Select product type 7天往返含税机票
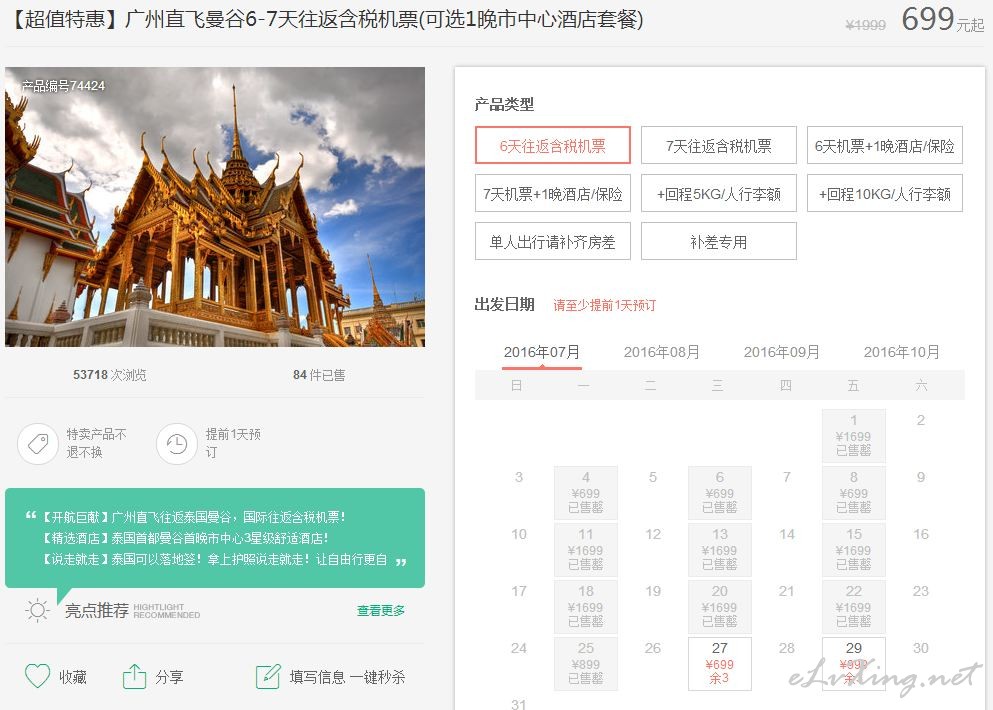Screen dimensions: 993x710 point(719,146)
